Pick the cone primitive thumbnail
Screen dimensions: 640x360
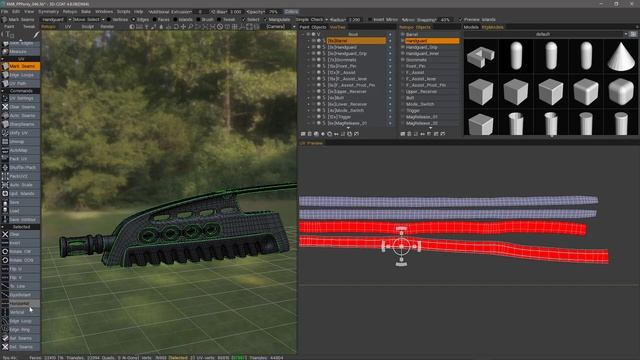point(621,56)
